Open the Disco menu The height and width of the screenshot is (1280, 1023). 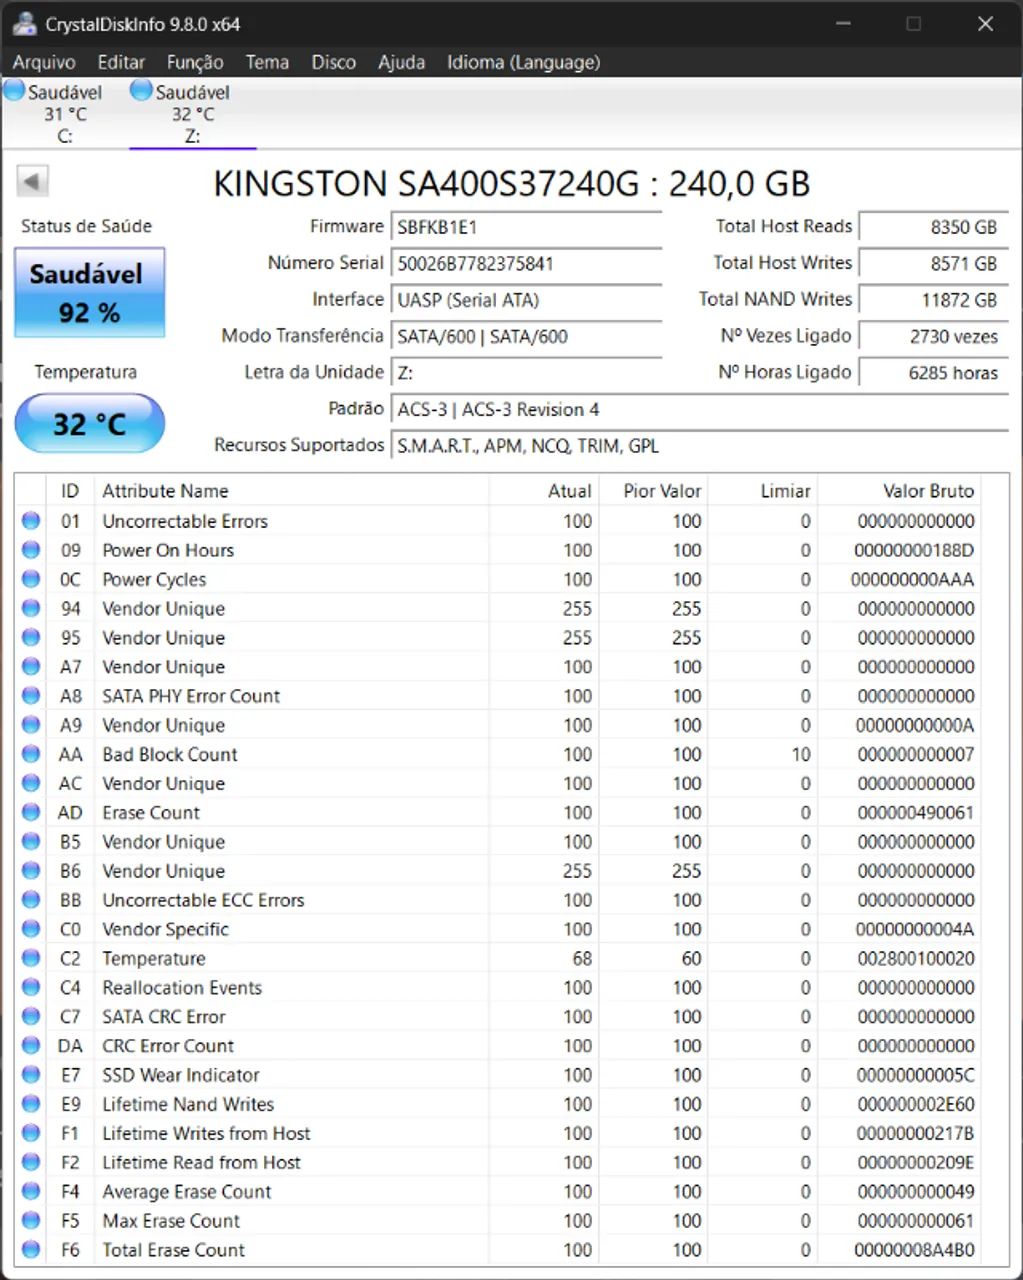pyautogui.click(x=333, y=62)
